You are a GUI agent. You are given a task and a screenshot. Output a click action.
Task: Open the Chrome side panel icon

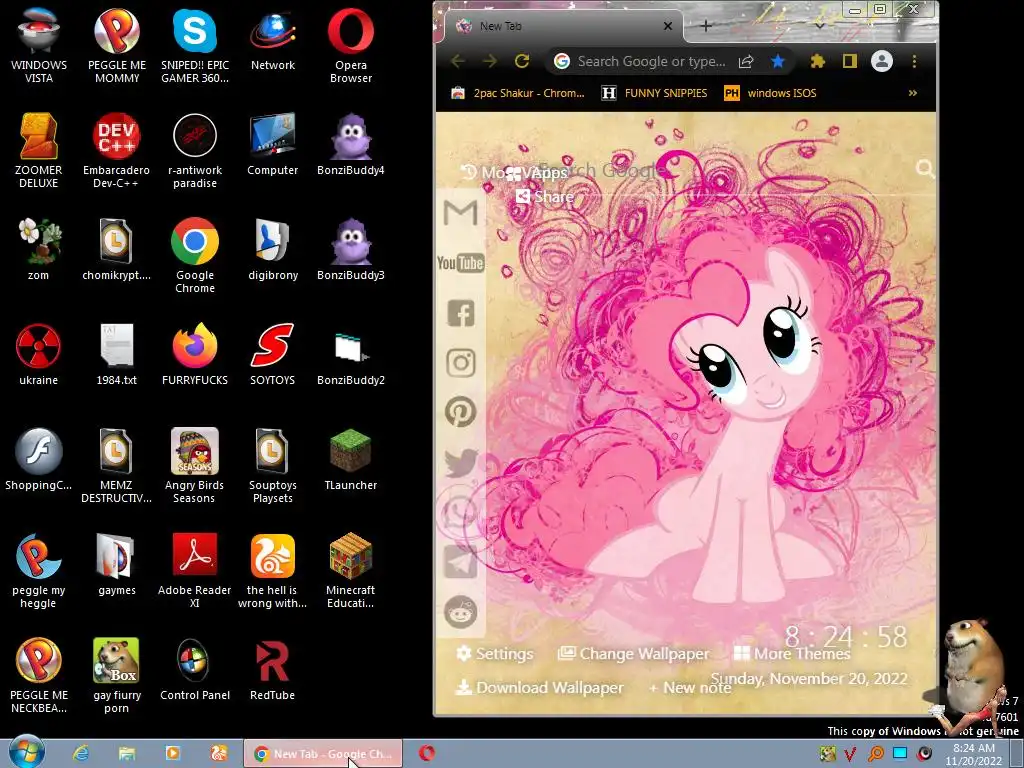click(x=849, y=61)
